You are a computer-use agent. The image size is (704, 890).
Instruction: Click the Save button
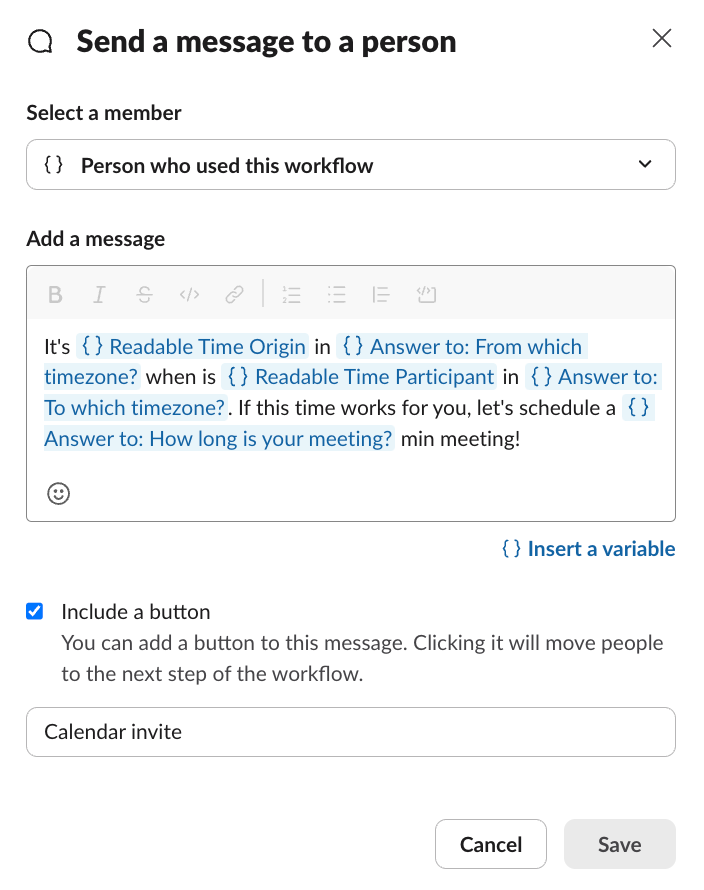619,844
